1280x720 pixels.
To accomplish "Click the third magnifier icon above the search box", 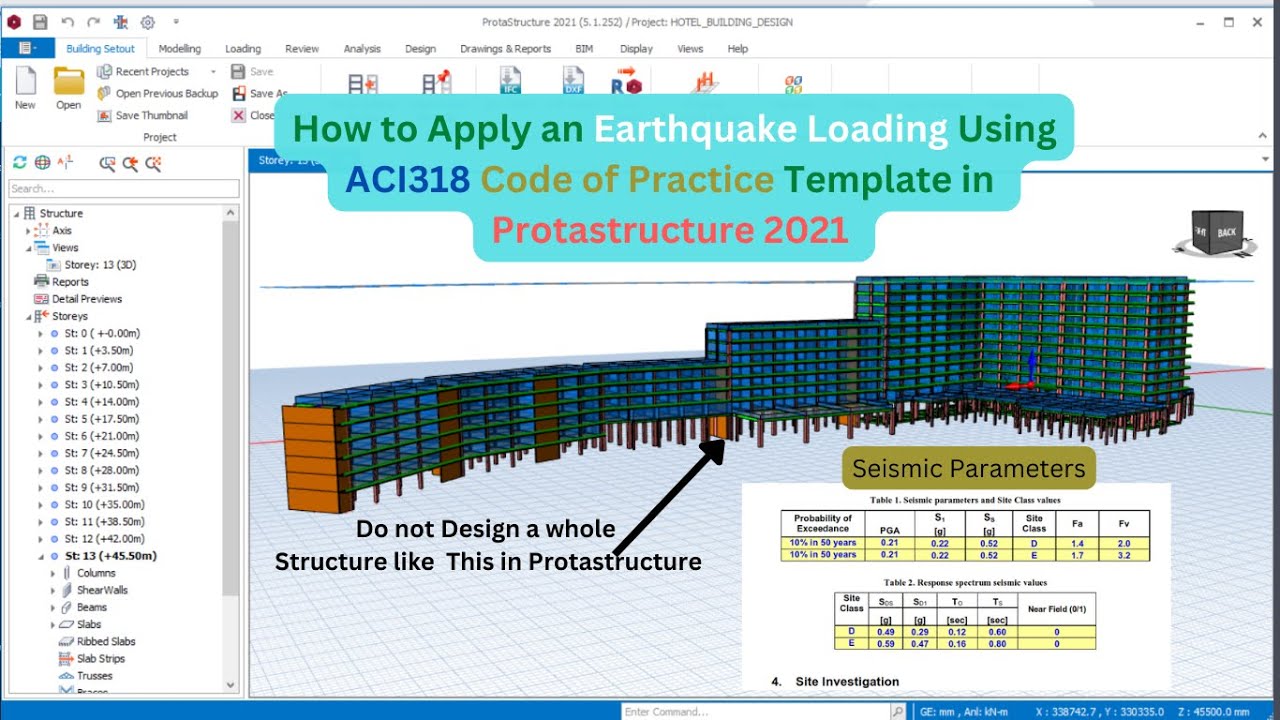I will [x=153, y=164].
